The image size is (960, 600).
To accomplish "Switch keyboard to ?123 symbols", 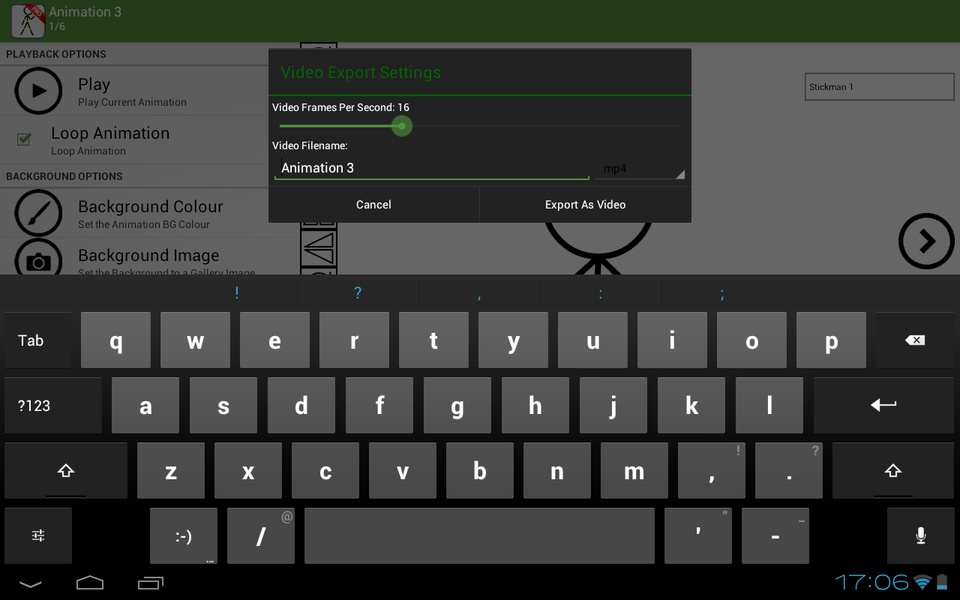I will [53, 405].
